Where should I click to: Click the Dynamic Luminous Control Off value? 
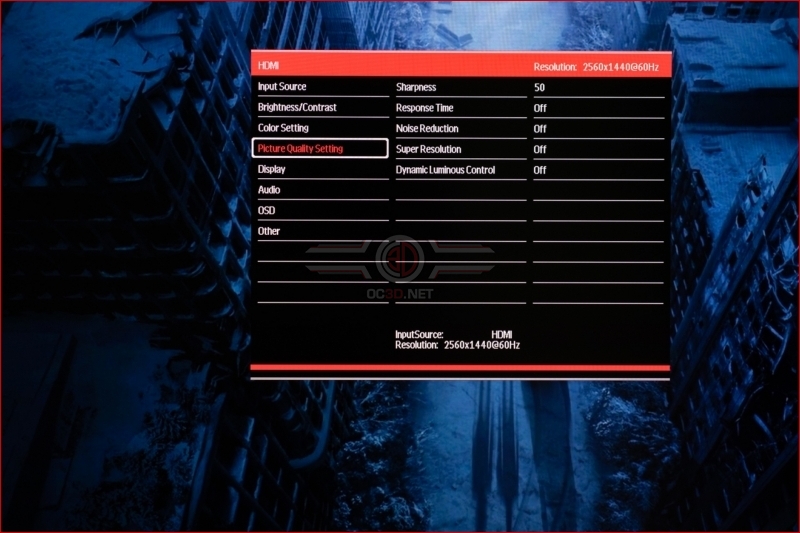pos(540,170)
